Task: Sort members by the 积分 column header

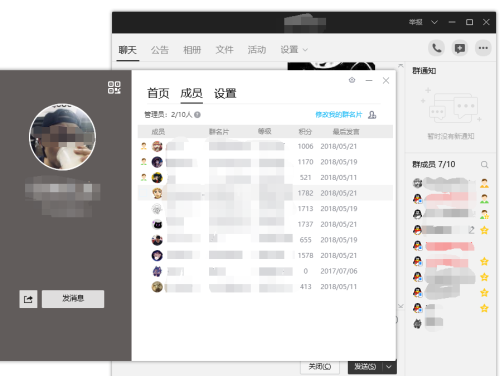Action: tap(305, 132)
